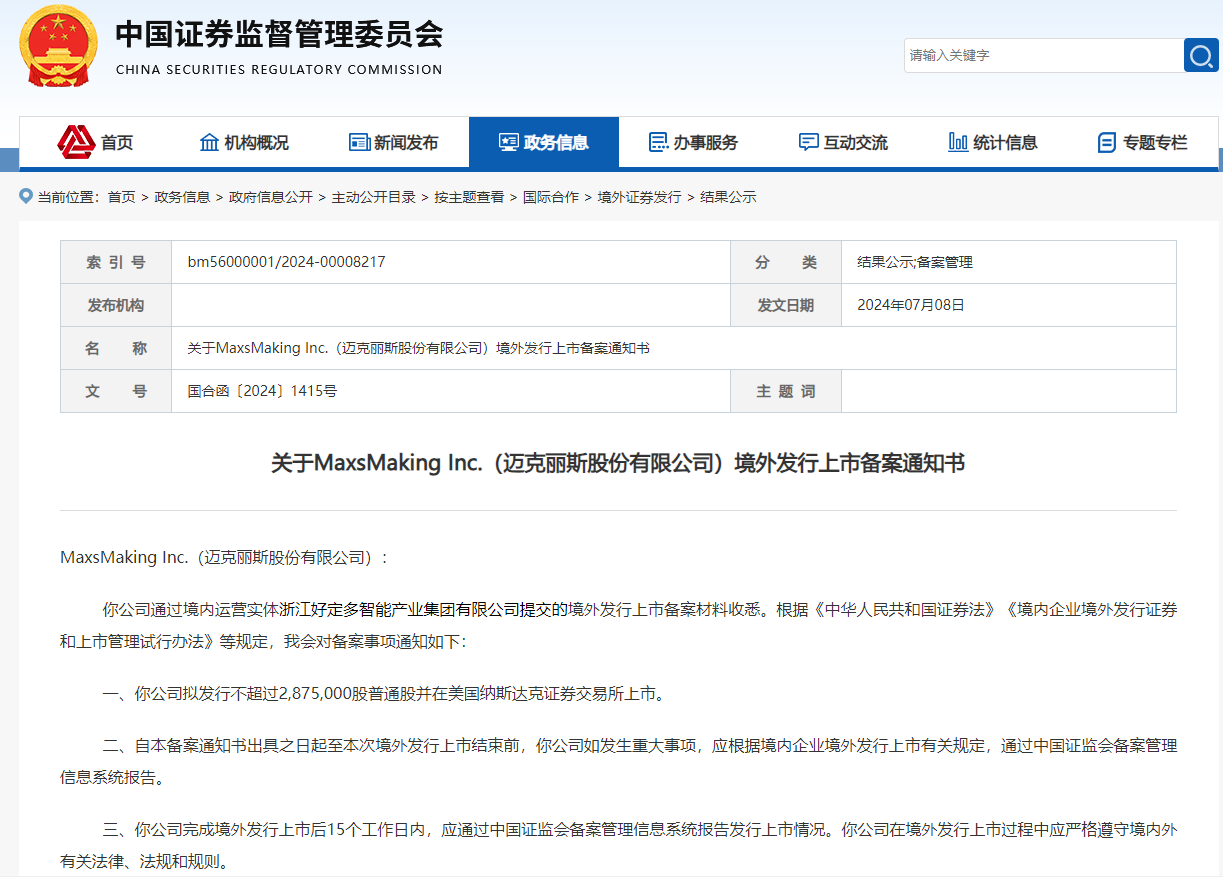Click the 文号 table label
The width and height of the screenshot is (1223, 880).
[x=116, y=391]
